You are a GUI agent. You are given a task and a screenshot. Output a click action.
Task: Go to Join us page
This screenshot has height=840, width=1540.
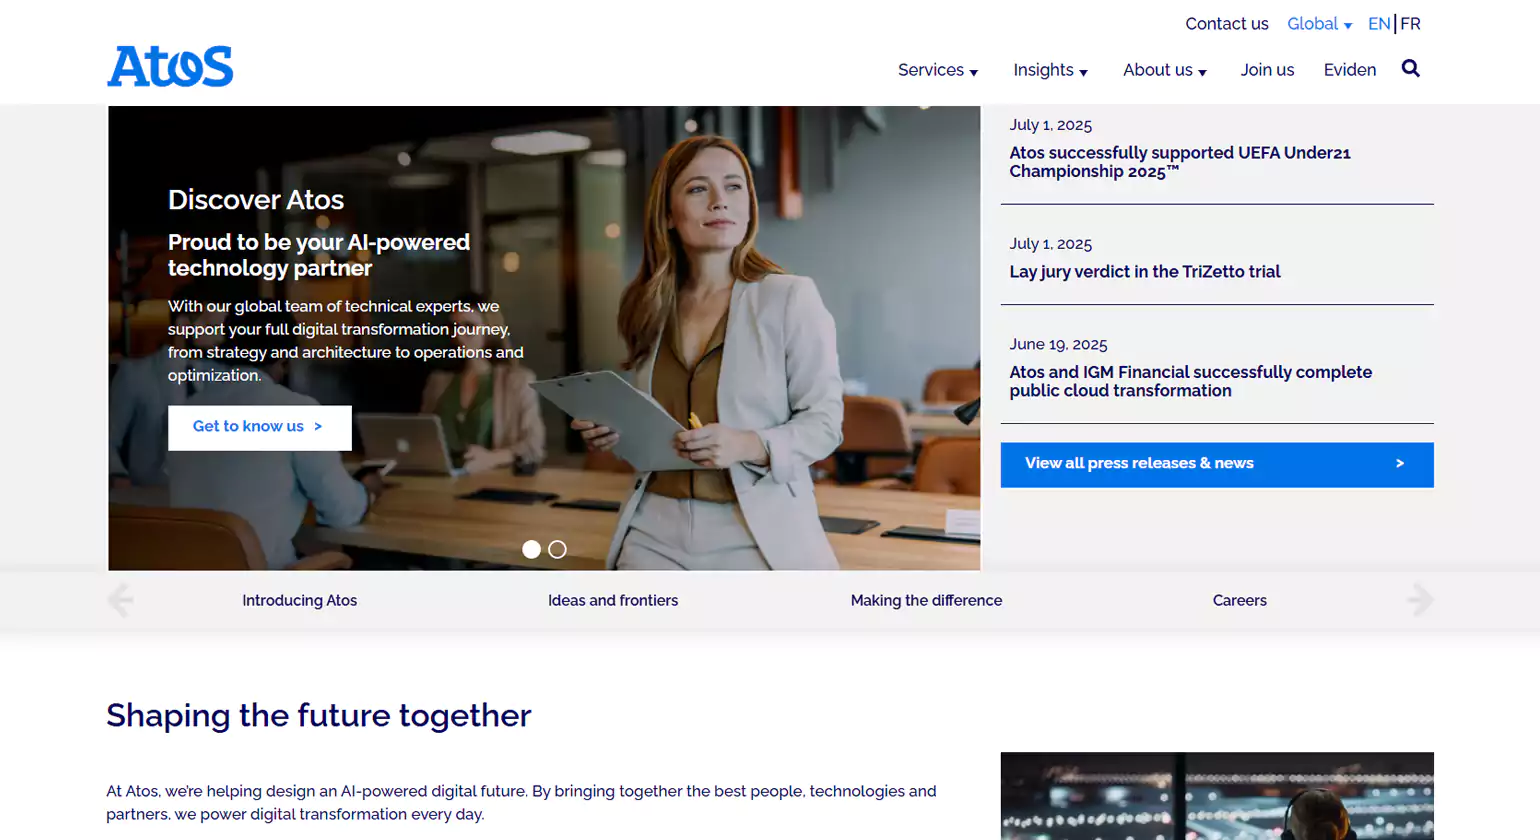[x=1267, y=70]
